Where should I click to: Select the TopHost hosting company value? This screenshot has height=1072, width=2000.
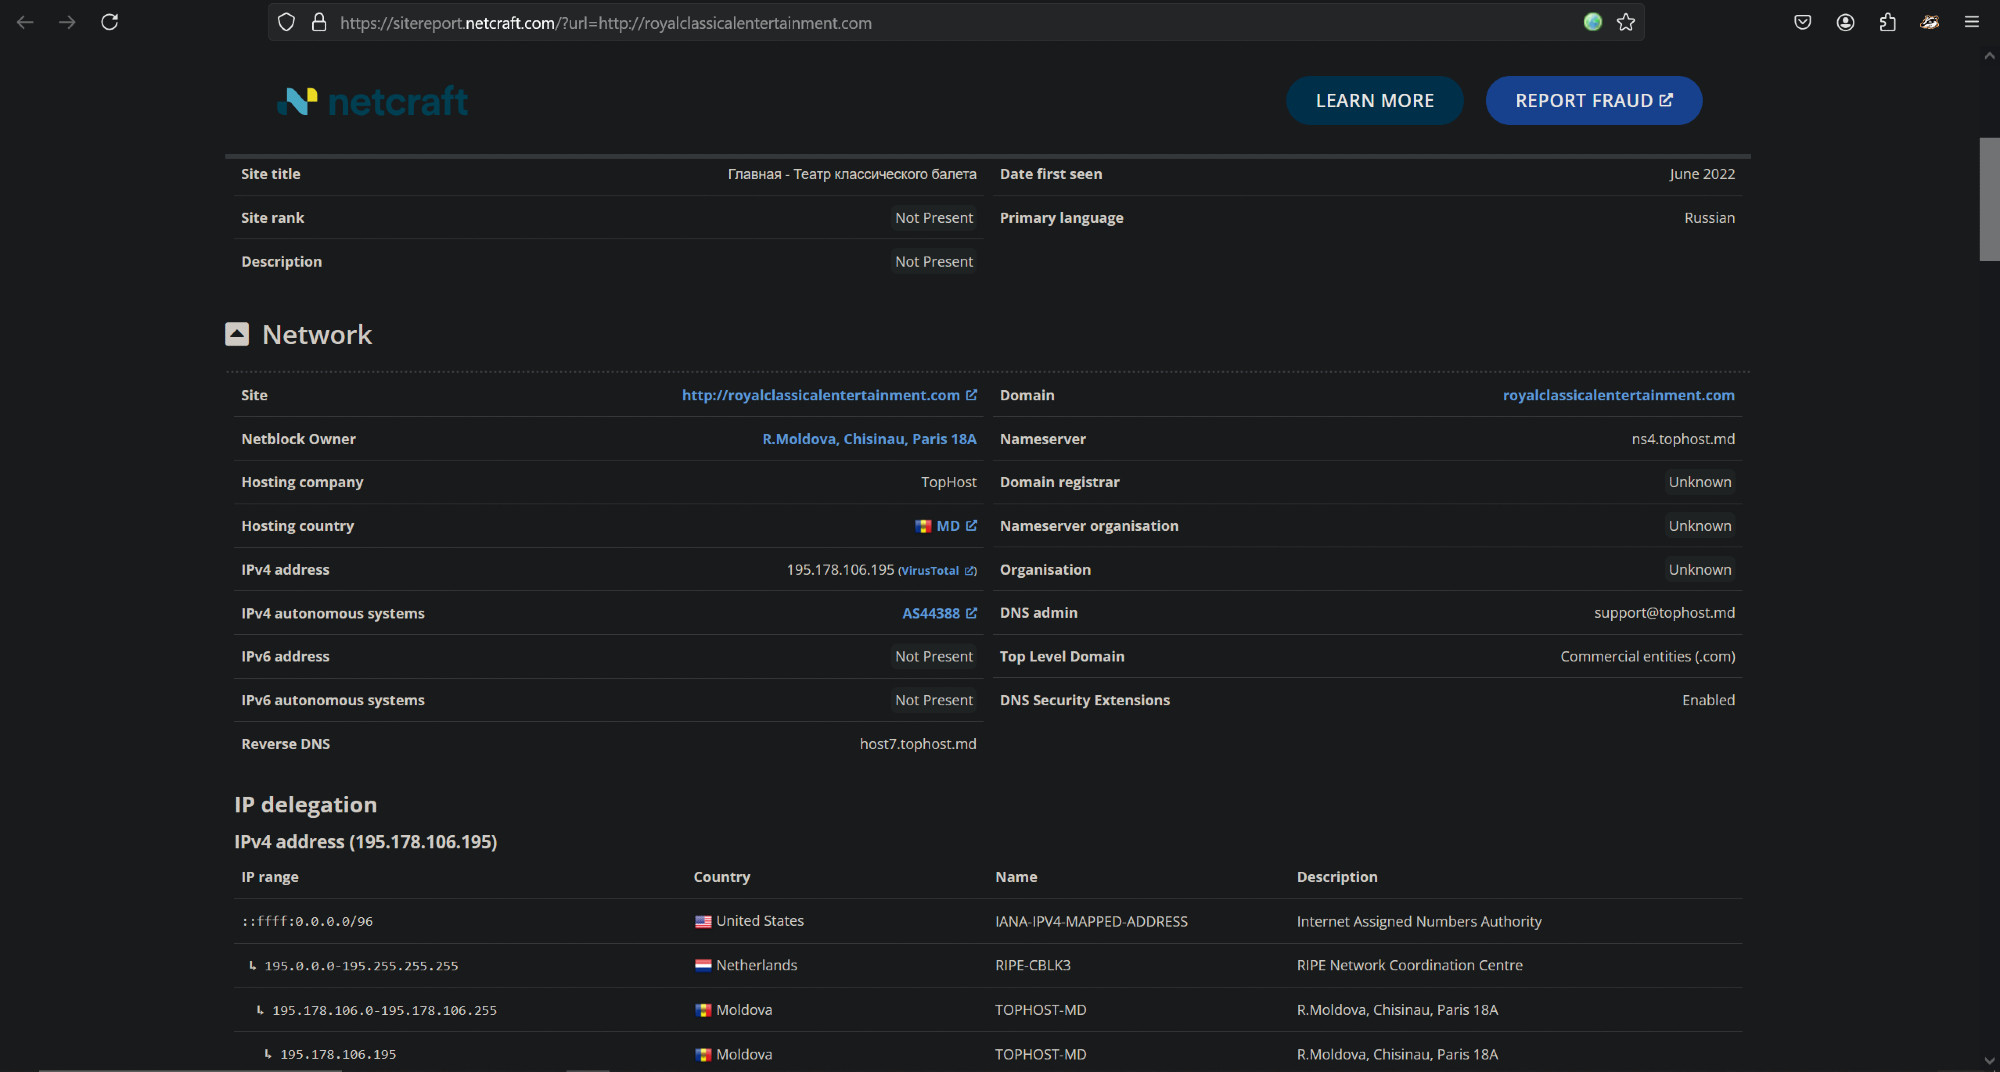[x=948, y=482]
